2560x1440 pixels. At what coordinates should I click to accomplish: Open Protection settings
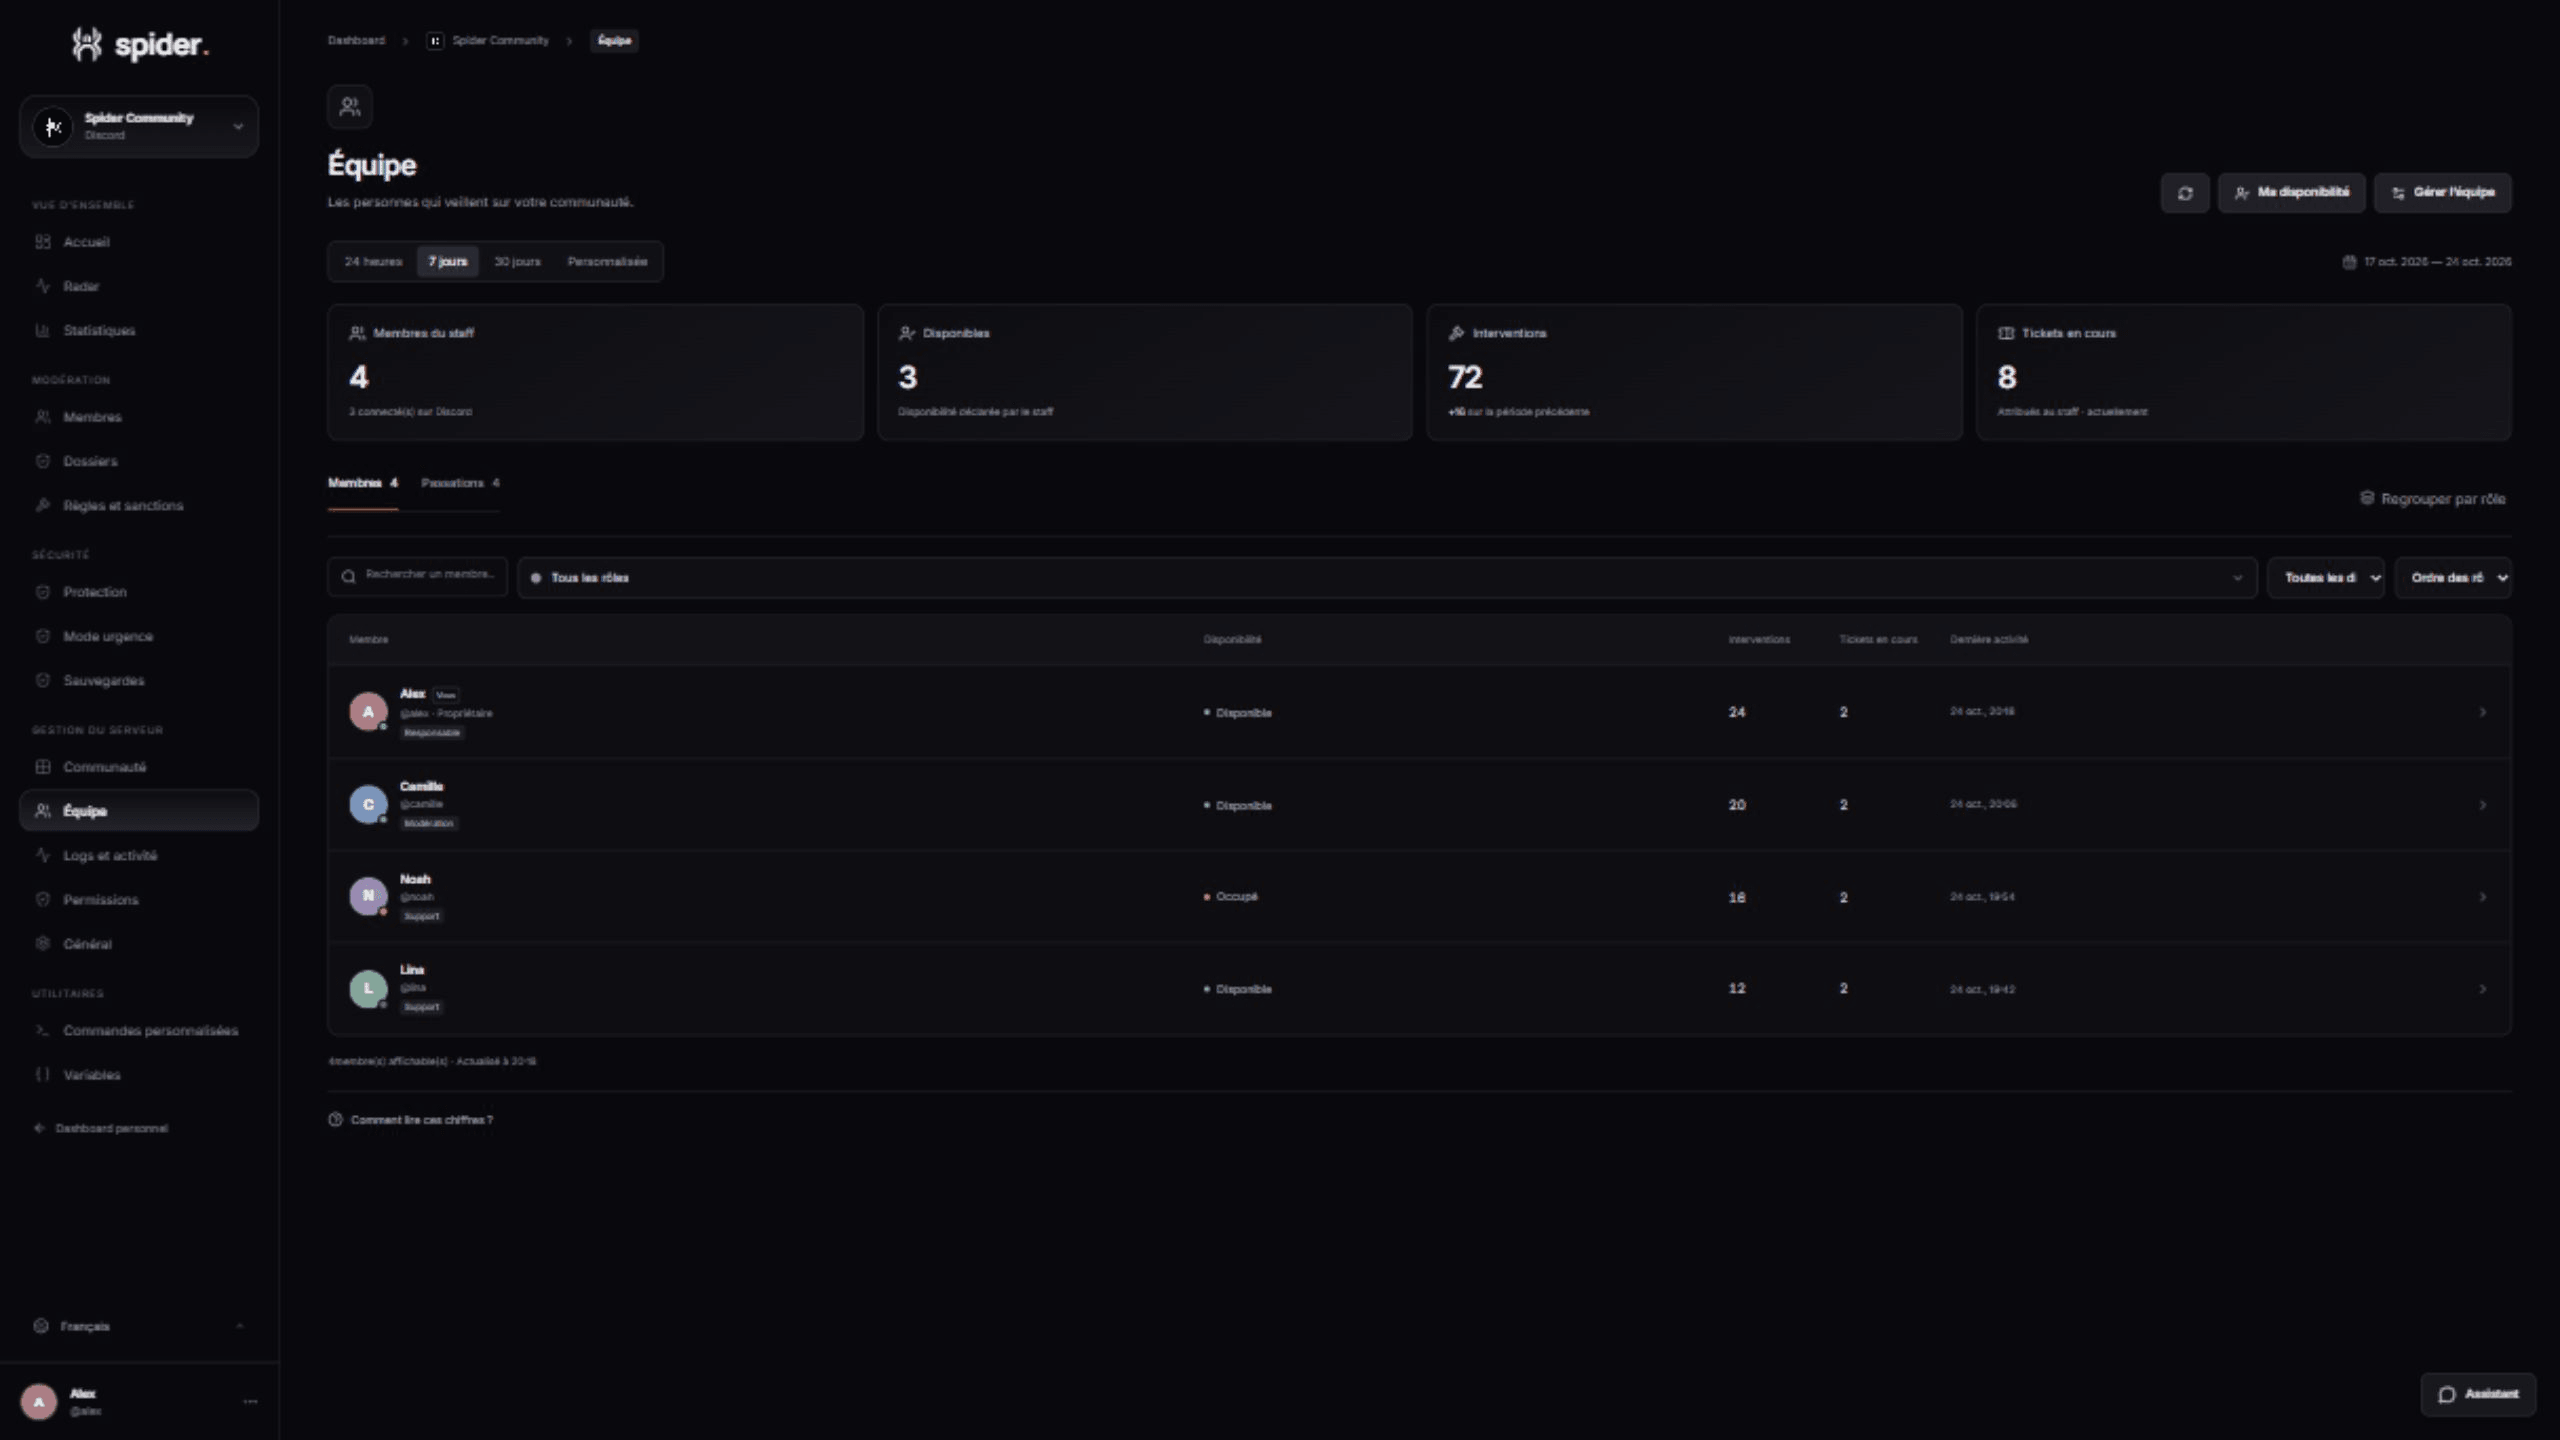139,592
